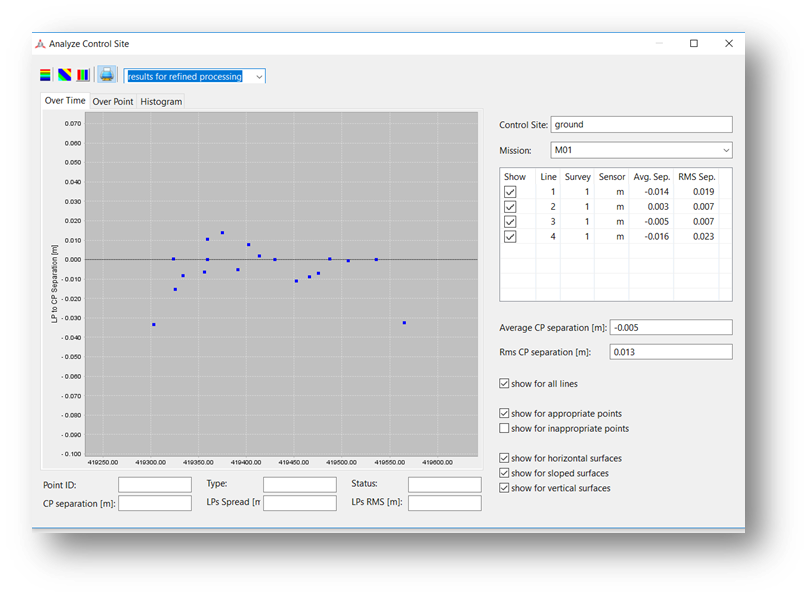Enable show for inappropriate points
This screenshot has height=598, width=810.
504,428
